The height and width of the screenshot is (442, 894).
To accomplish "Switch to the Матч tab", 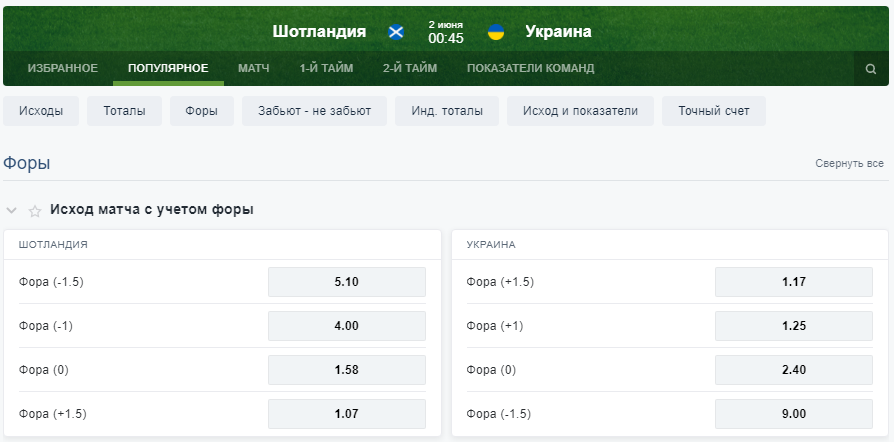I will tap(254, 69).
